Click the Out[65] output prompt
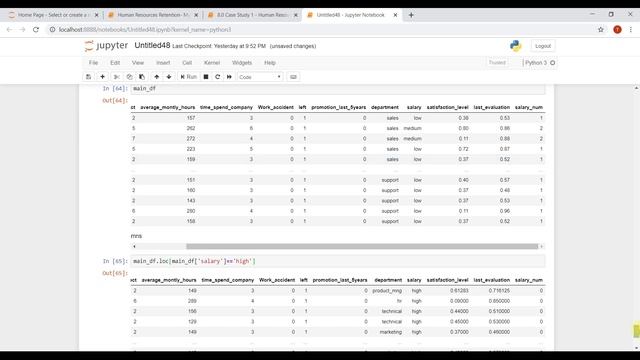 pos(115,273)
